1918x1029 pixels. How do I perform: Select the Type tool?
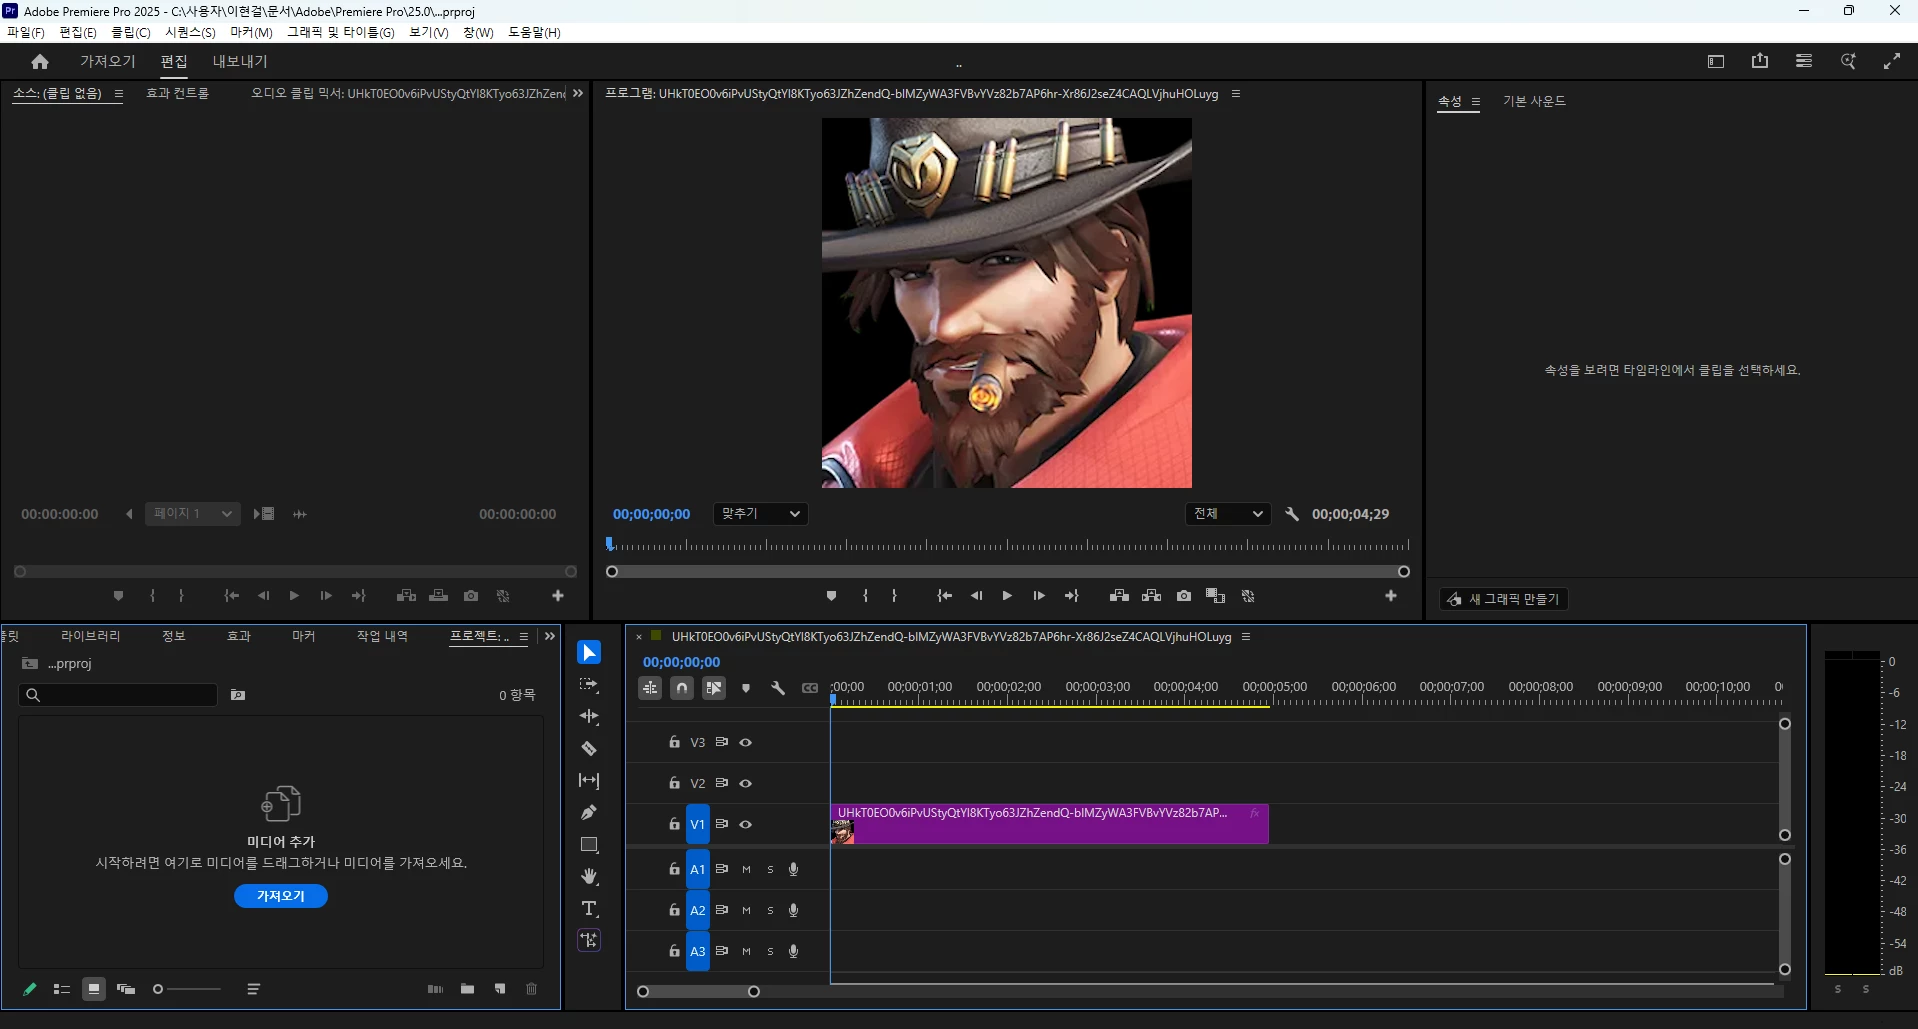click(x=589, y=909)
